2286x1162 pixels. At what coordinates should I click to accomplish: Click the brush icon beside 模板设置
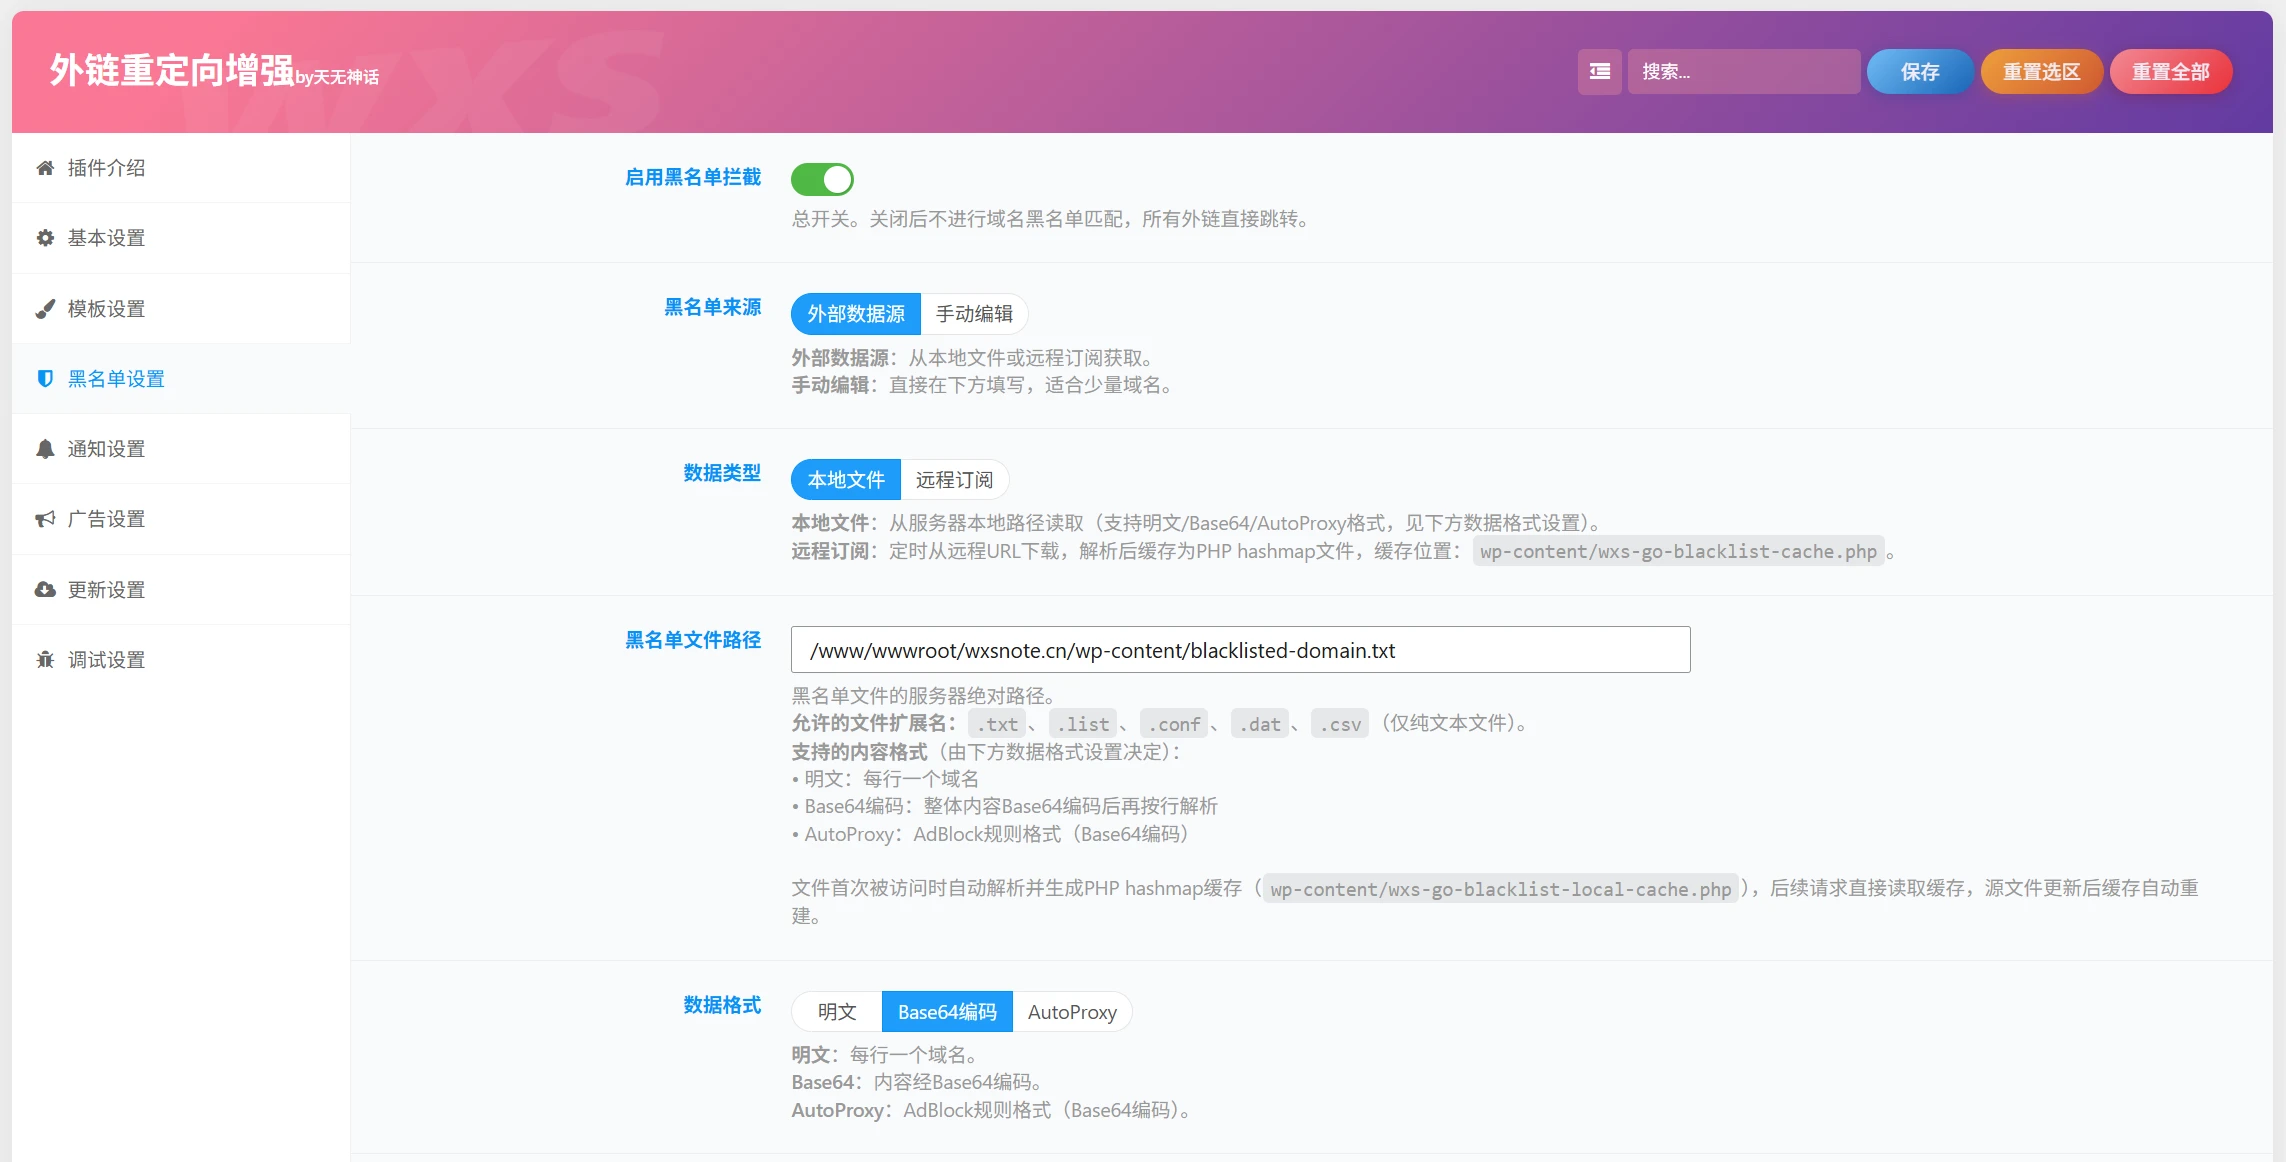pos(45,309)
